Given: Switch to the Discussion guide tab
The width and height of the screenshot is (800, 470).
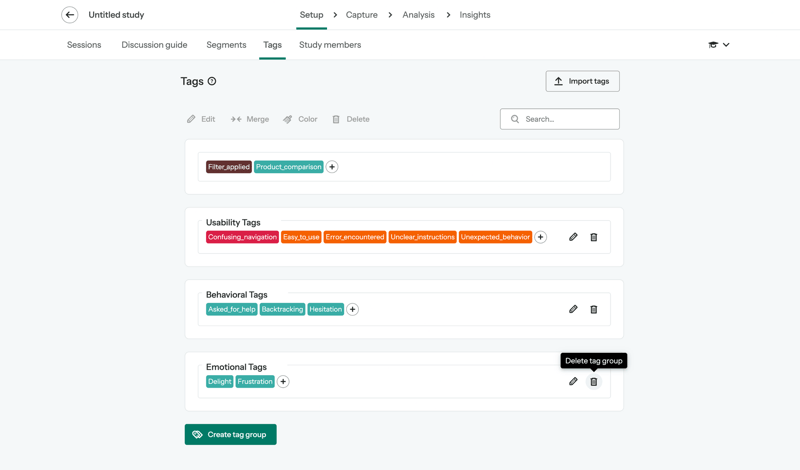Looking at the screenshot, I should click(154, 45).
